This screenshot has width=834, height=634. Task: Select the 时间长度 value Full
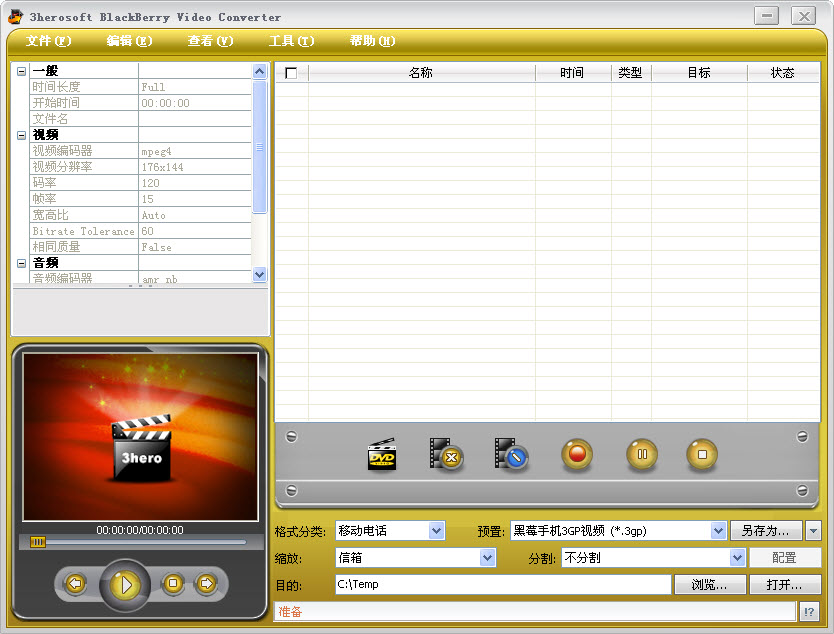tap(195, 87)
